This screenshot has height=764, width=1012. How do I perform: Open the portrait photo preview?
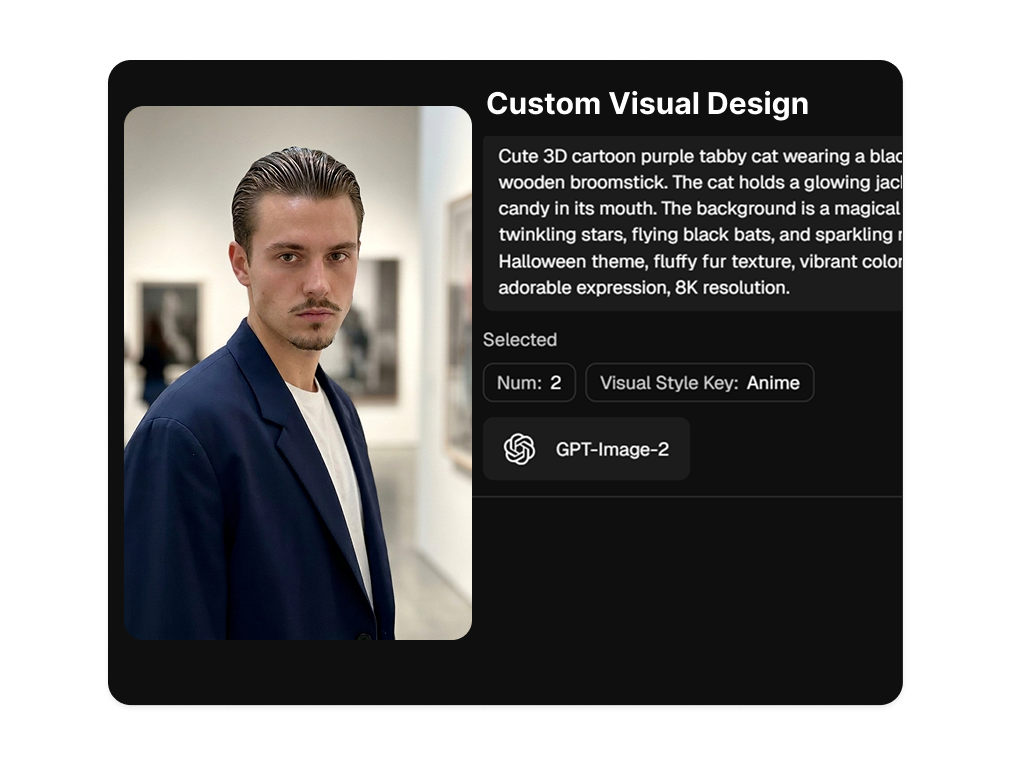(x=298, y=372)
